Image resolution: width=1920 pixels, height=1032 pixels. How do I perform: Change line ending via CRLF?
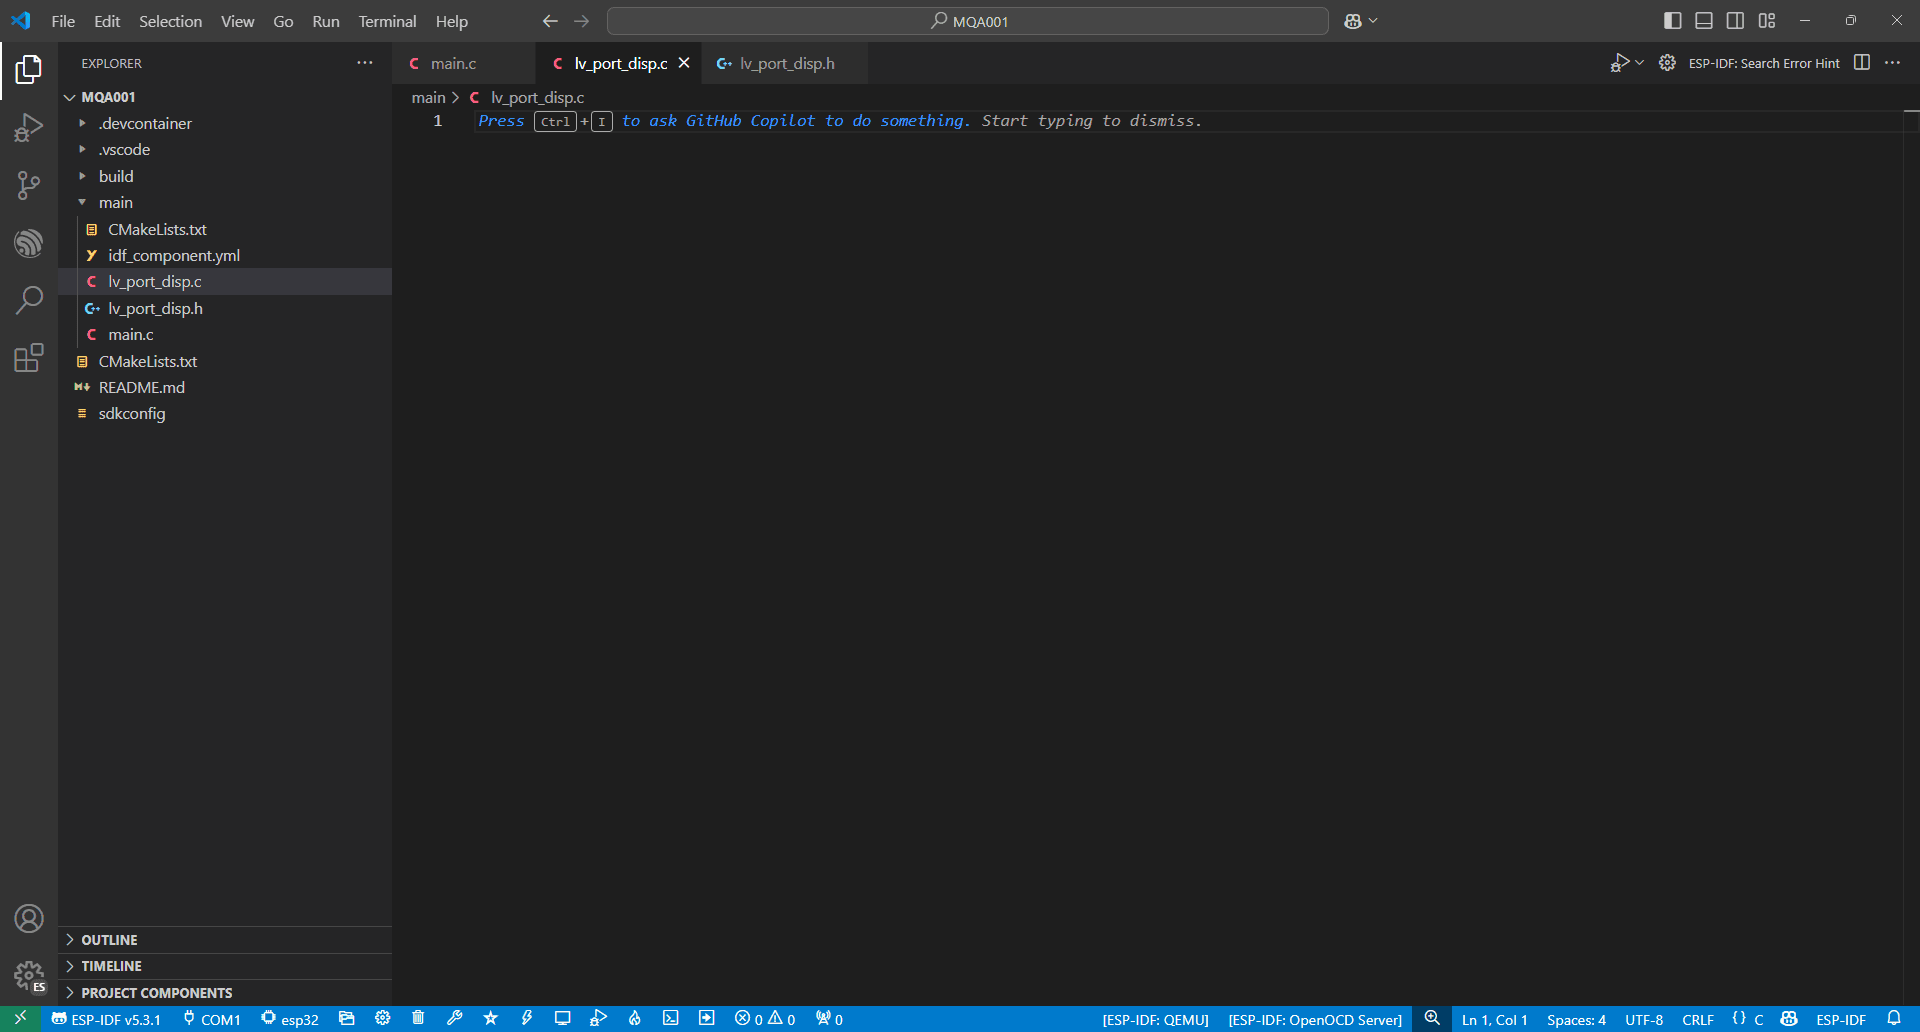pos(1698,1019)
